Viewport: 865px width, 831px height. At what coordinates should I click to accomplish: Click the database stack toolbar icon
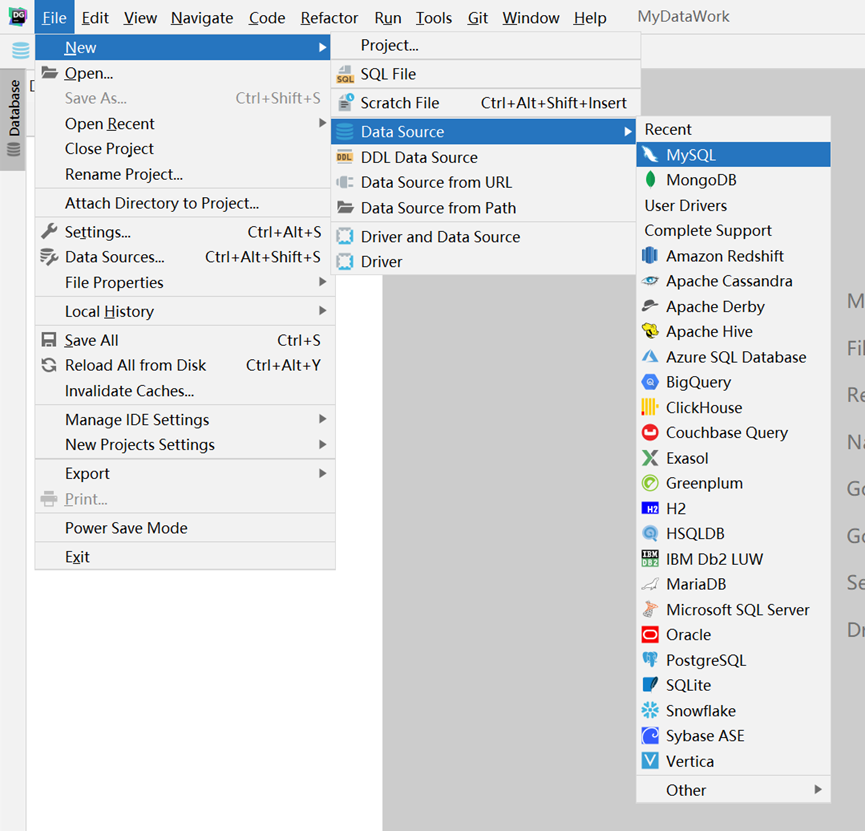(x=21, y=50)
